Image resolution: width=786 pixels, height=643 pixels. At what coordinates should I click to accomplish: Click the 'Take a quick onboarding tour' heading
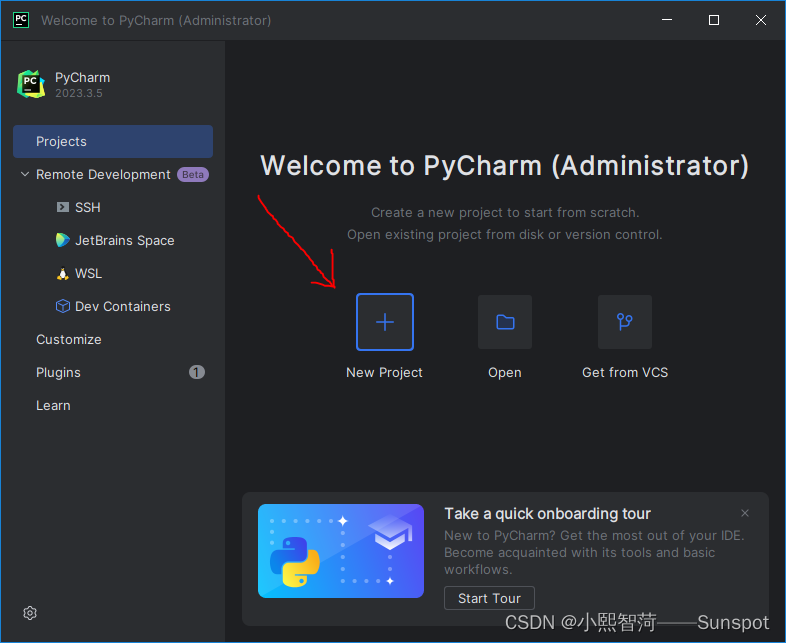(547, 514)
